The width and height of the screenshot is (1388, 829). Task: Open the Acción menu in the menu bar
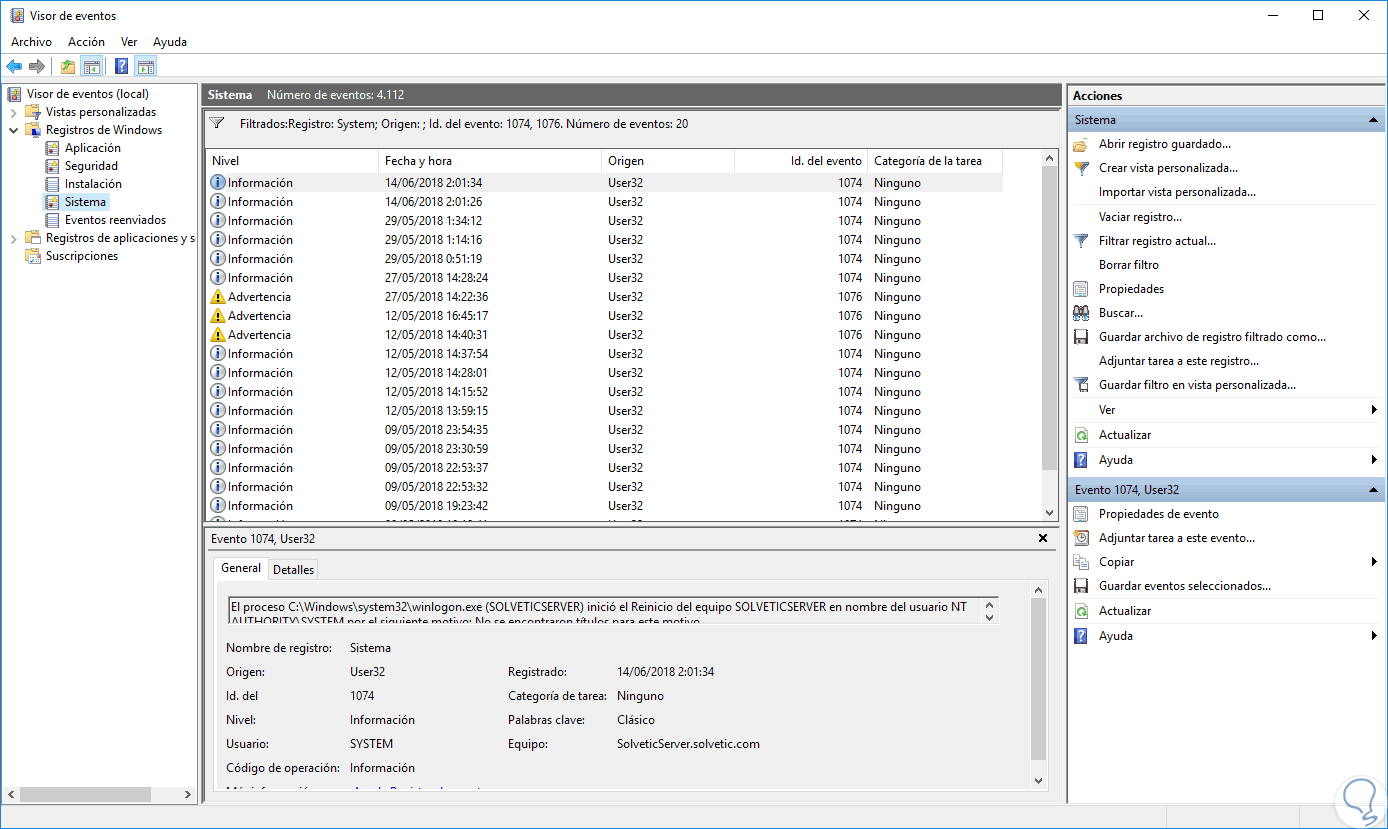click(x=86, y=42)
